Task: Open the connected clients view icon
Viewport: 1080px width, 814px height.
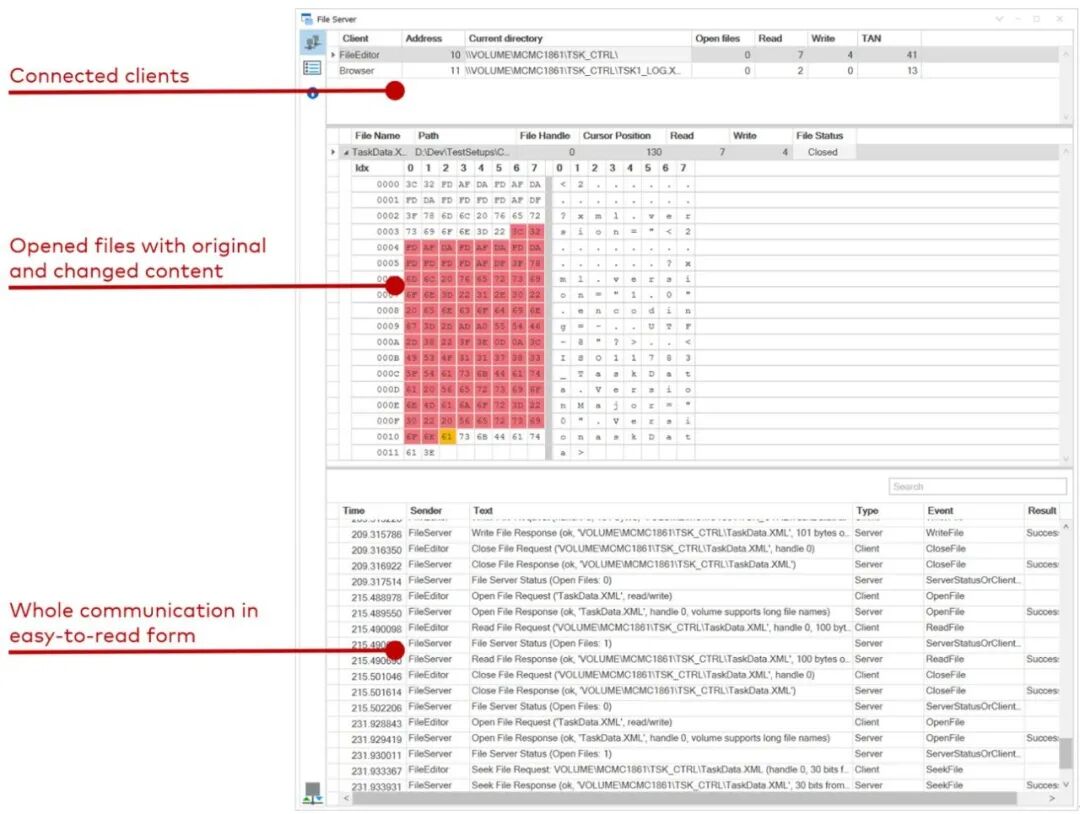Action: click(x=312, y=43)
